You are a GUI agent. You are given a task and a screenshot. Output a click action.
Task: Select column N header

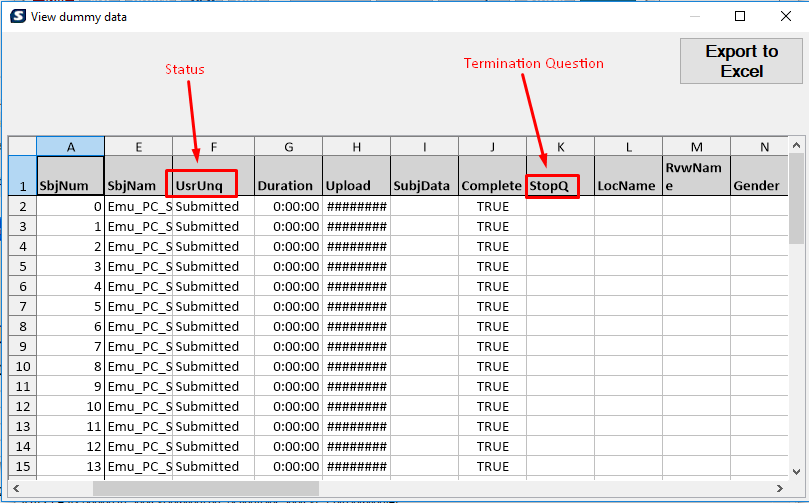pos(759,147)
